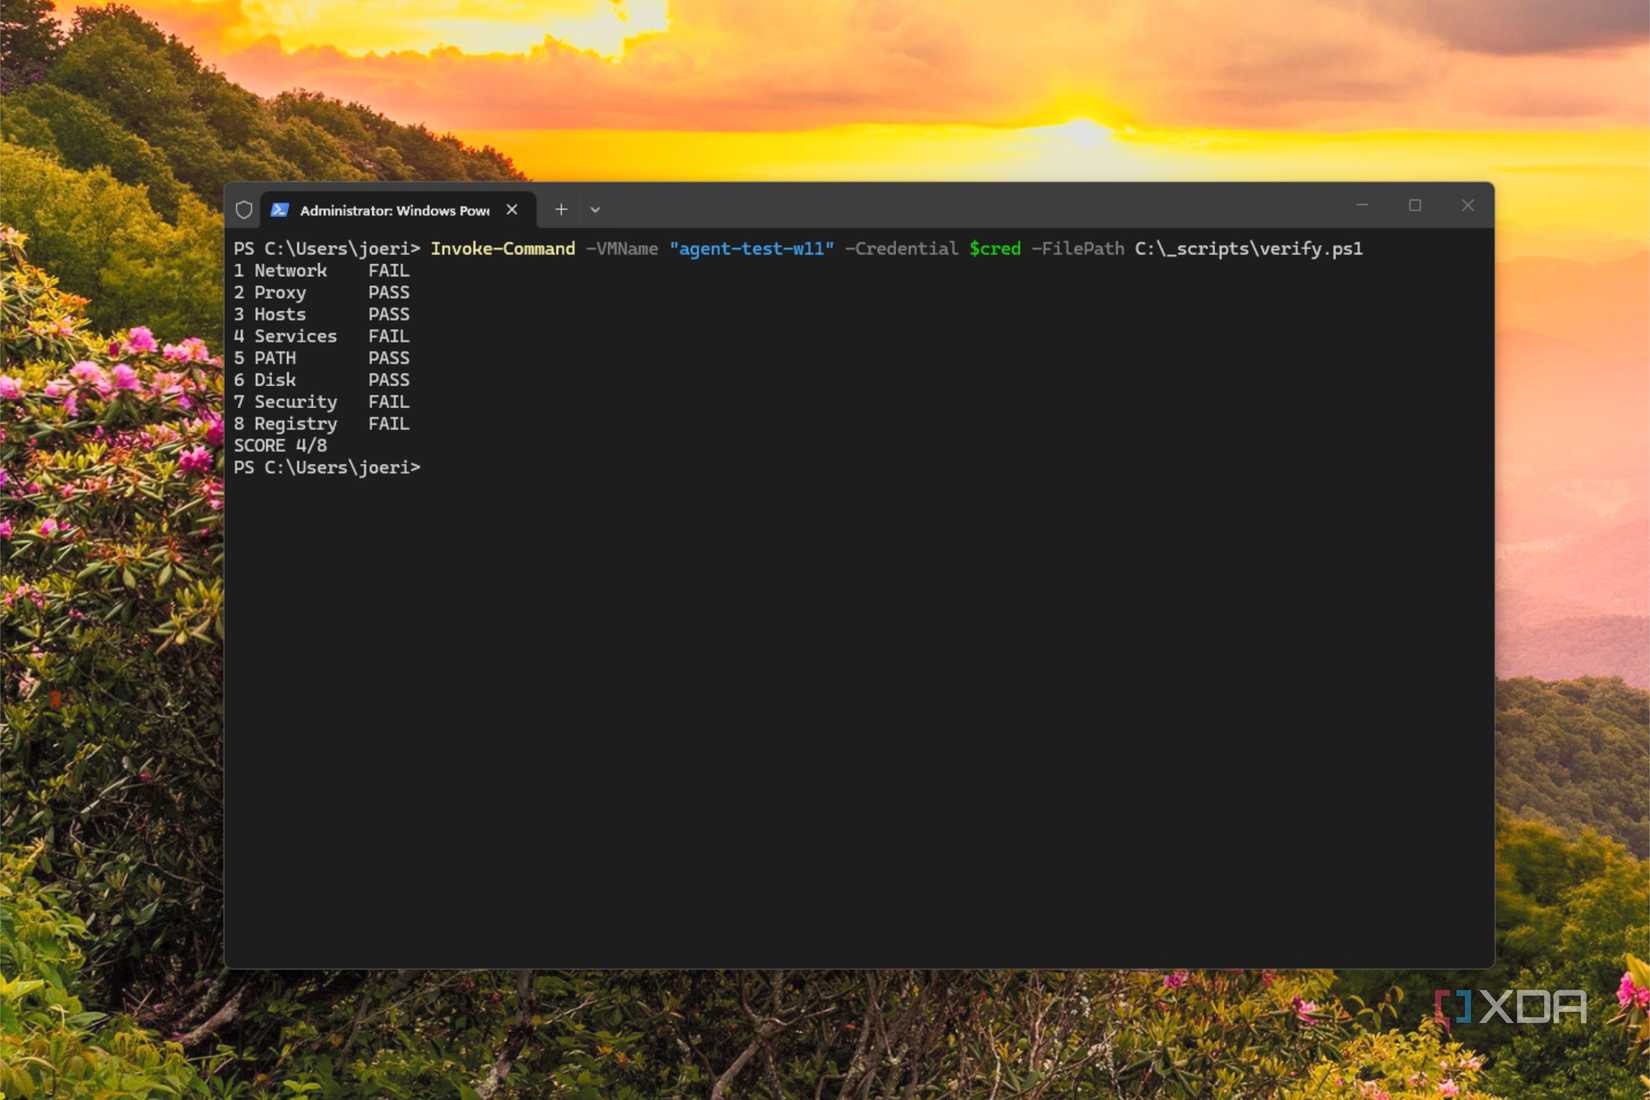
Task: Click the -Credential parameter text
Action: (902, 248)
